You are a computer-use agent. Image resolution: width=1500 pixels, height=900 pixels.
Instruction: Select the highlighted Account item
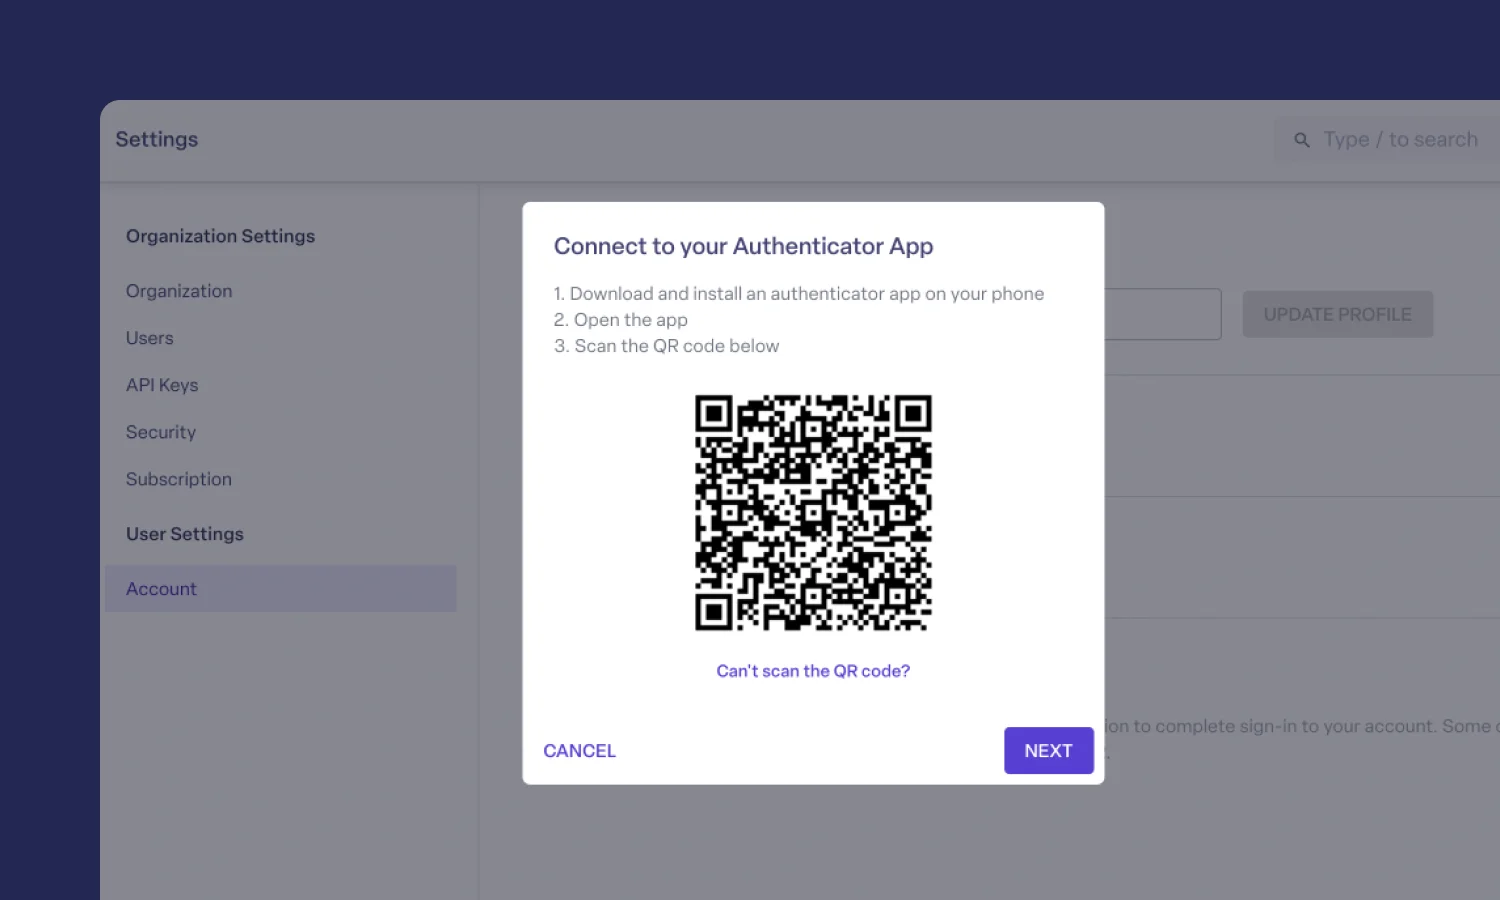click(x=281, y=589)
